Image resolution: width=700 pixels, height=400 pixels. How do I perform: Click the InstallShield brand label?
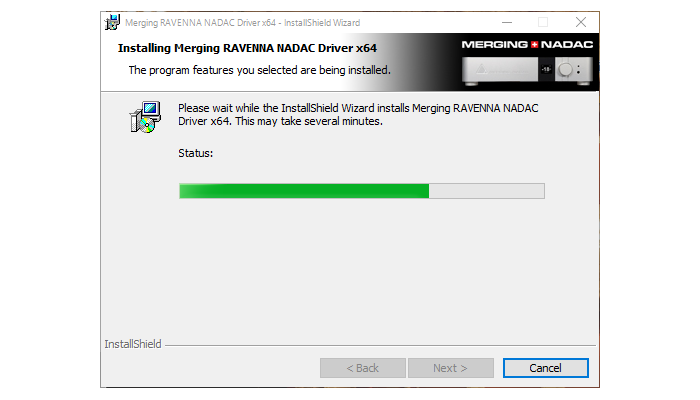pos(133,344)
